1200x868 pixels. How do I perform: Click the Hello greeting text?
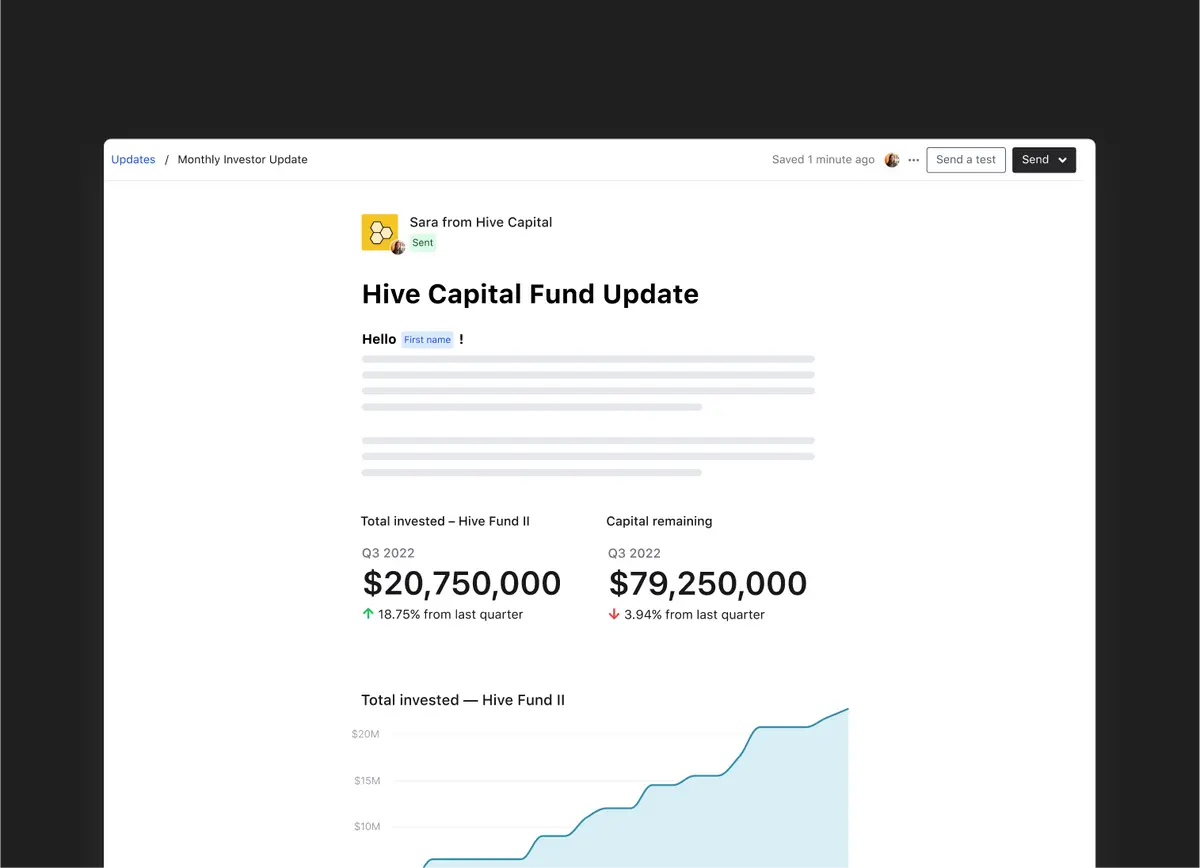pos(379,340)
